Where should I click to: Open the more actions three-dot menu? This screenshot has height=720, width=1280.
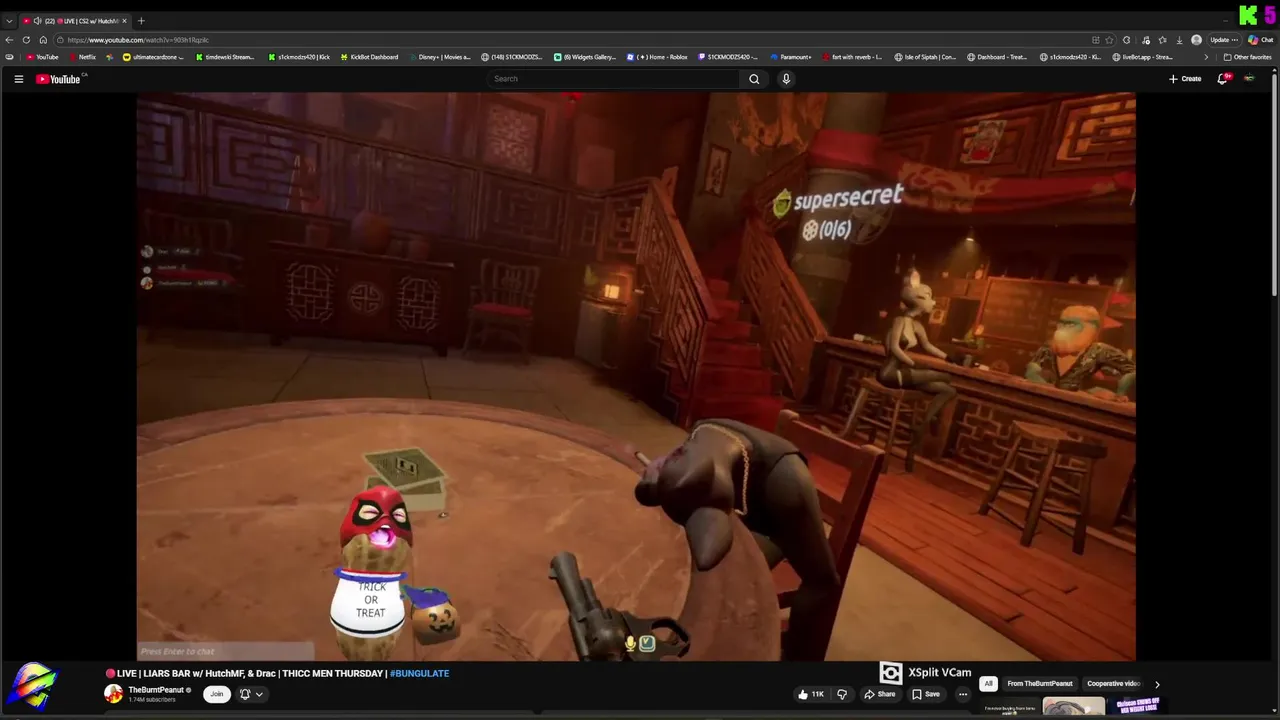(x=963, y=694)
